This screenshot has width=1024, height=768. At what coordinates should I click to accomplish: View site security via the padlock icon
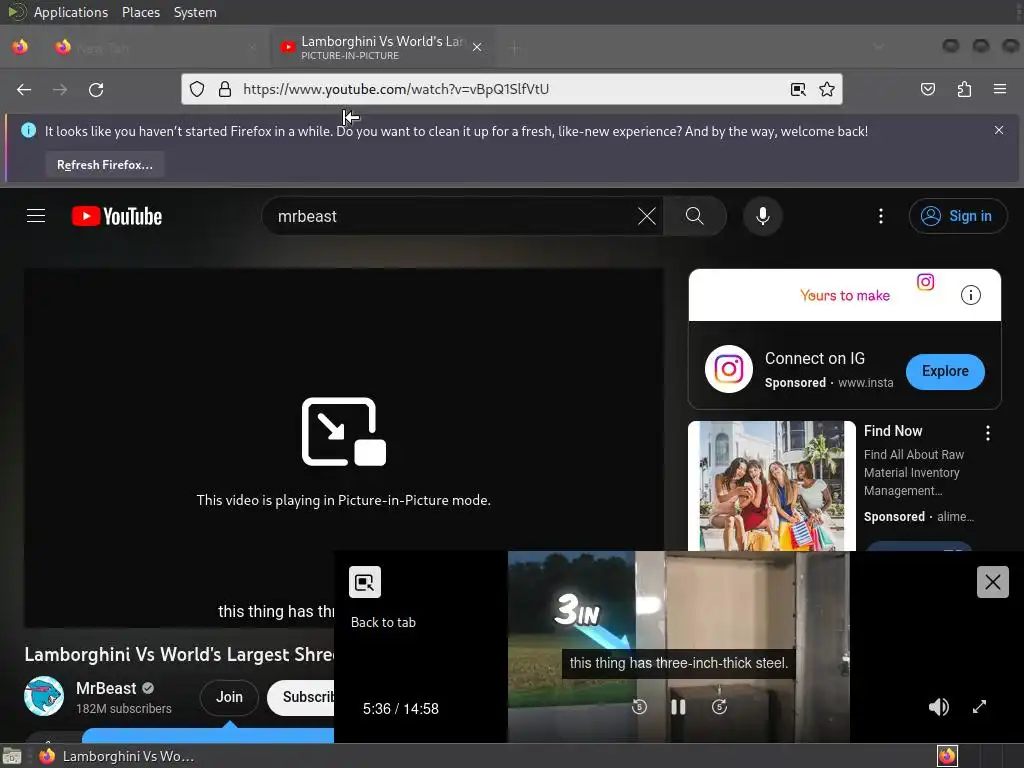pos(225,89)
